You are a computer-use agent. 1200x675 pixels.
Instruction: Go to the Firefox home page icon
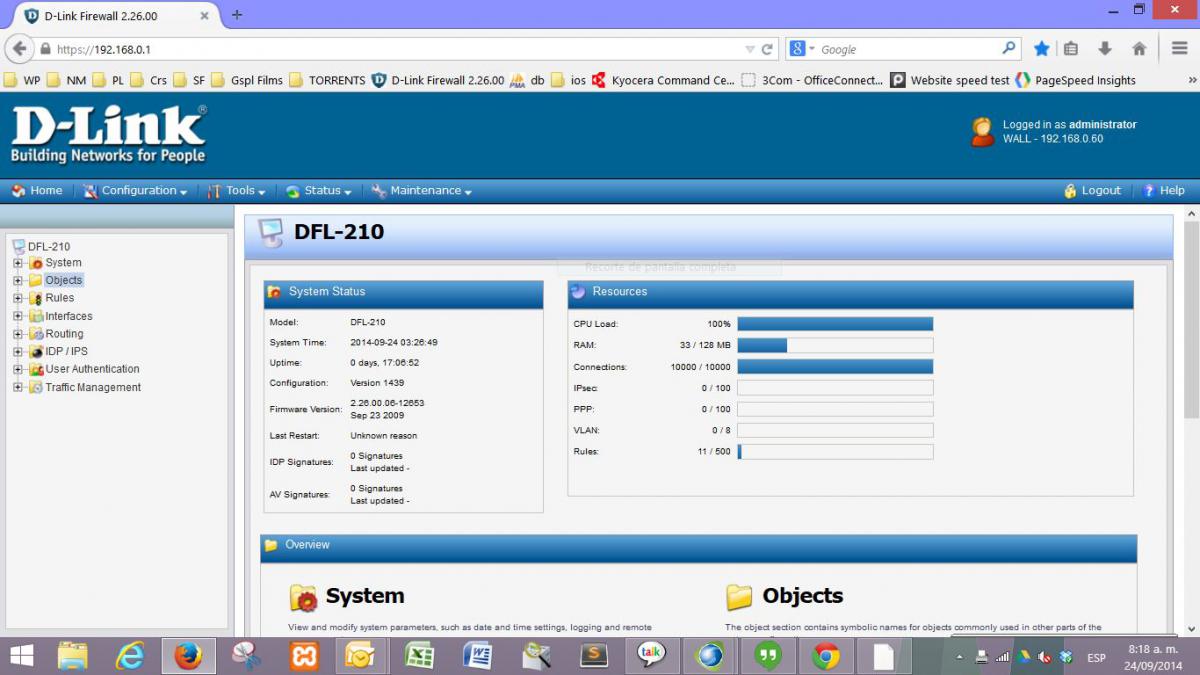pyautogui.click(x=1139, y=48)
